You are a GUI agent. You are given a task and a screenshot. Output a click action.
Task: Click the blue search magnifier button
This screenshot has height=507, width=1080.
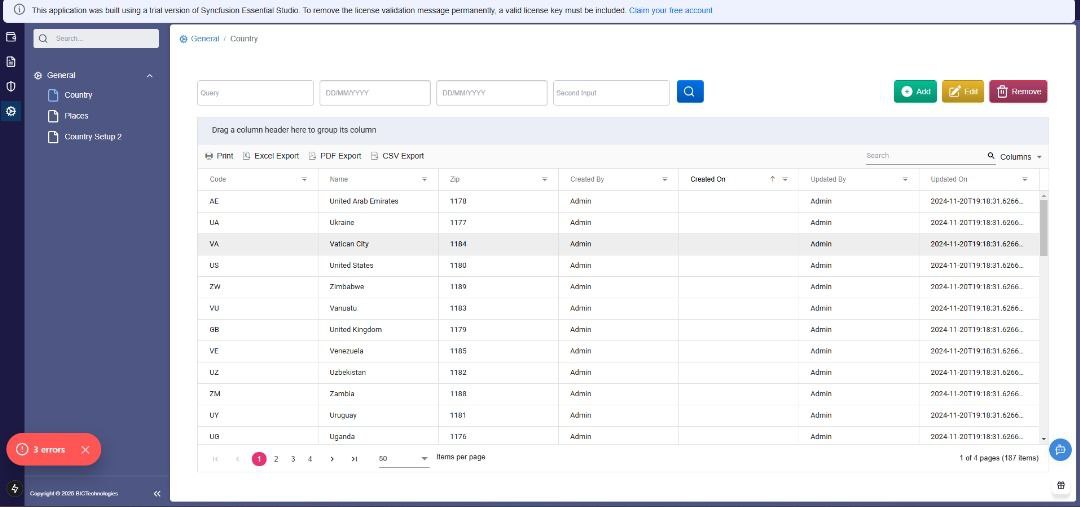[690, 91]
